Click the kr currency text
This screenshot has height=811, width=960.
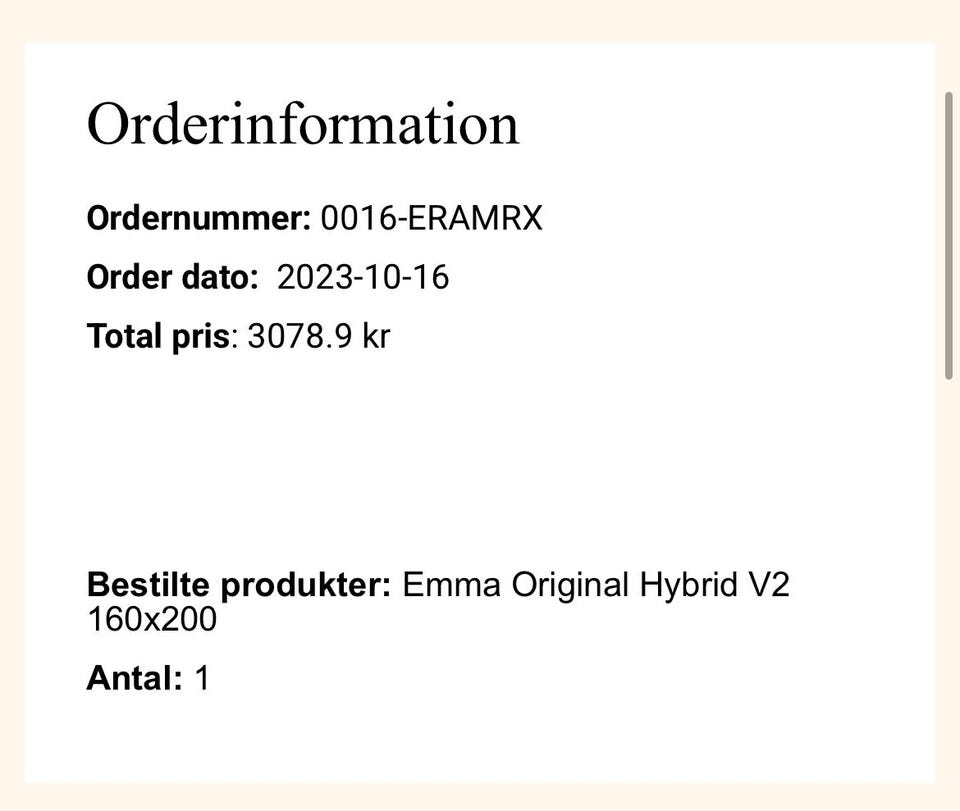[x=376, y=336]
